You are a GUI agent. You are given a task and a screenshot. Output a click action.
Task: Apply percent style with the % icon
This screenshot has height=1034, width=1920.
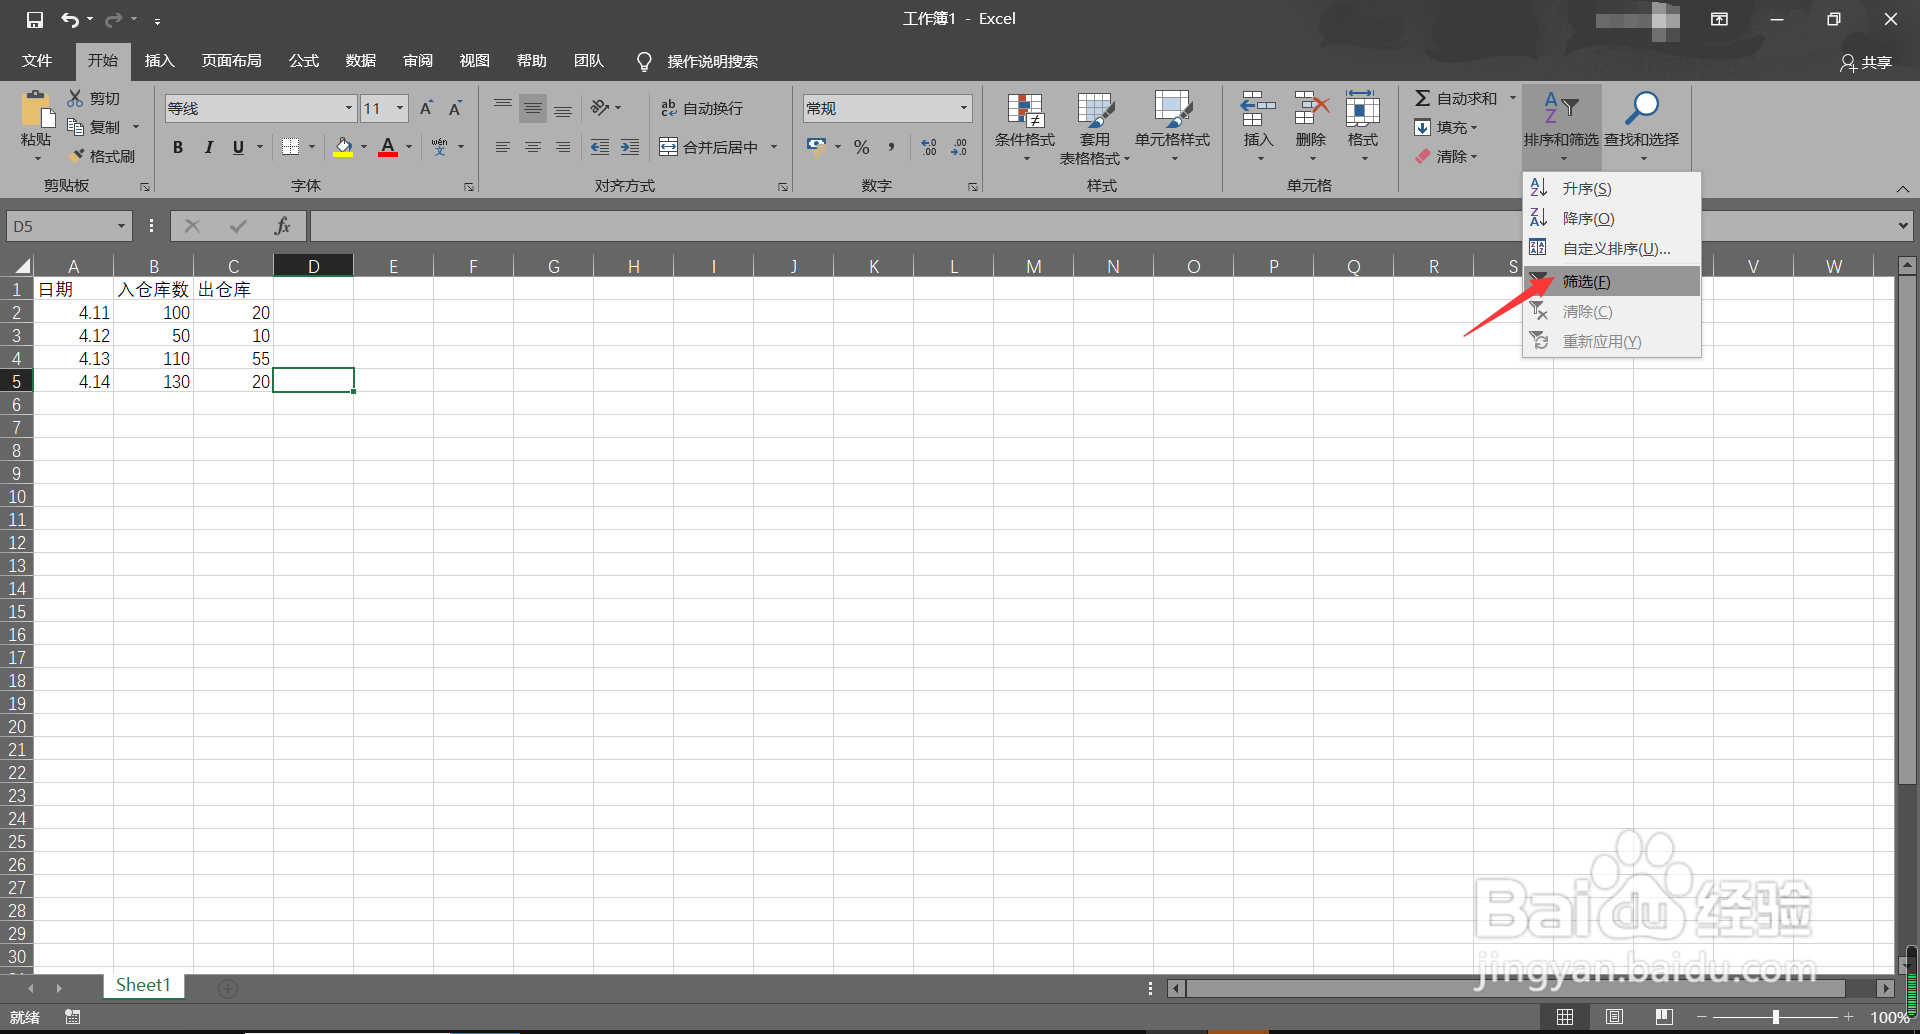(x=862, y=147)
